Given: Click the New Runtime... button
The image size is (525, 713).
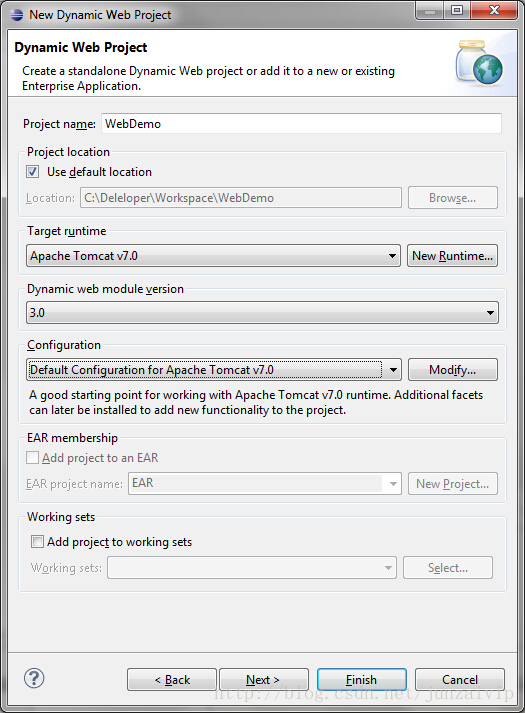Looking at the screenshot, I should tap(452, 256).
